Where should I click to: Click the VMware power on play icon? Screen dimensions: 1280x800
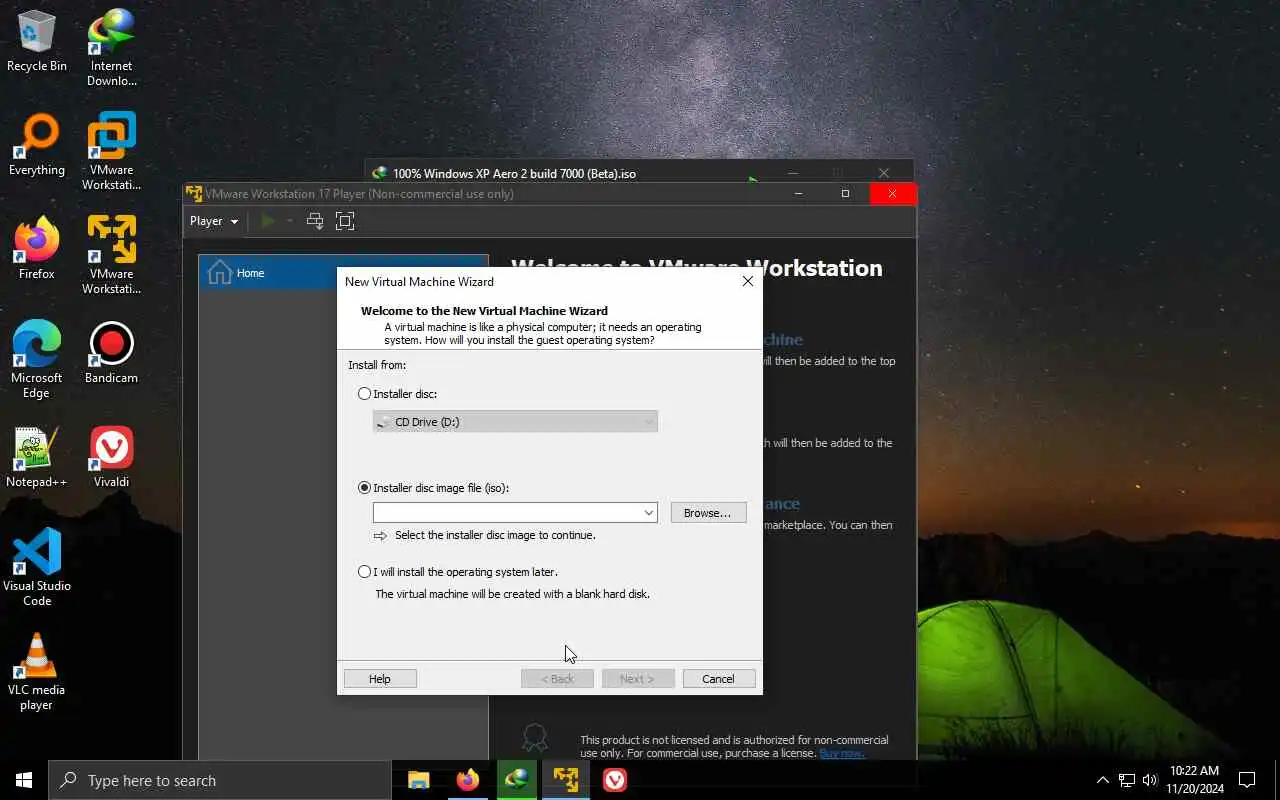click(267, 221)
